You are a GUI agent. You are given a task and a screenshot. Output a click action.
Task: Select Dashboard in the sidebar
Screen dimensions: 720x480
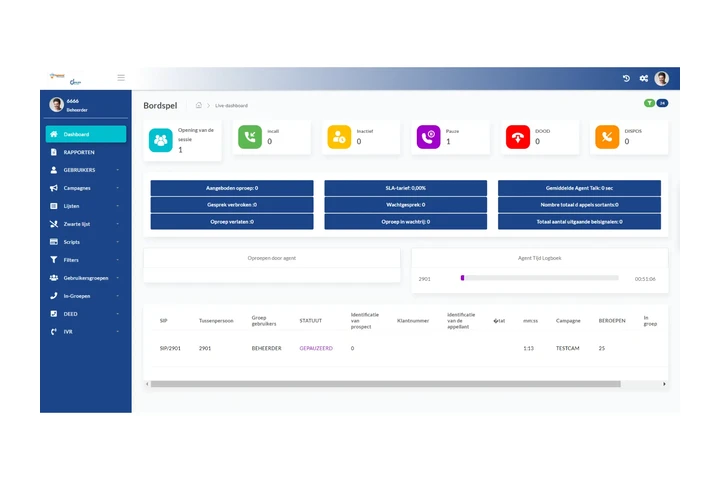(x=86, y=134)
